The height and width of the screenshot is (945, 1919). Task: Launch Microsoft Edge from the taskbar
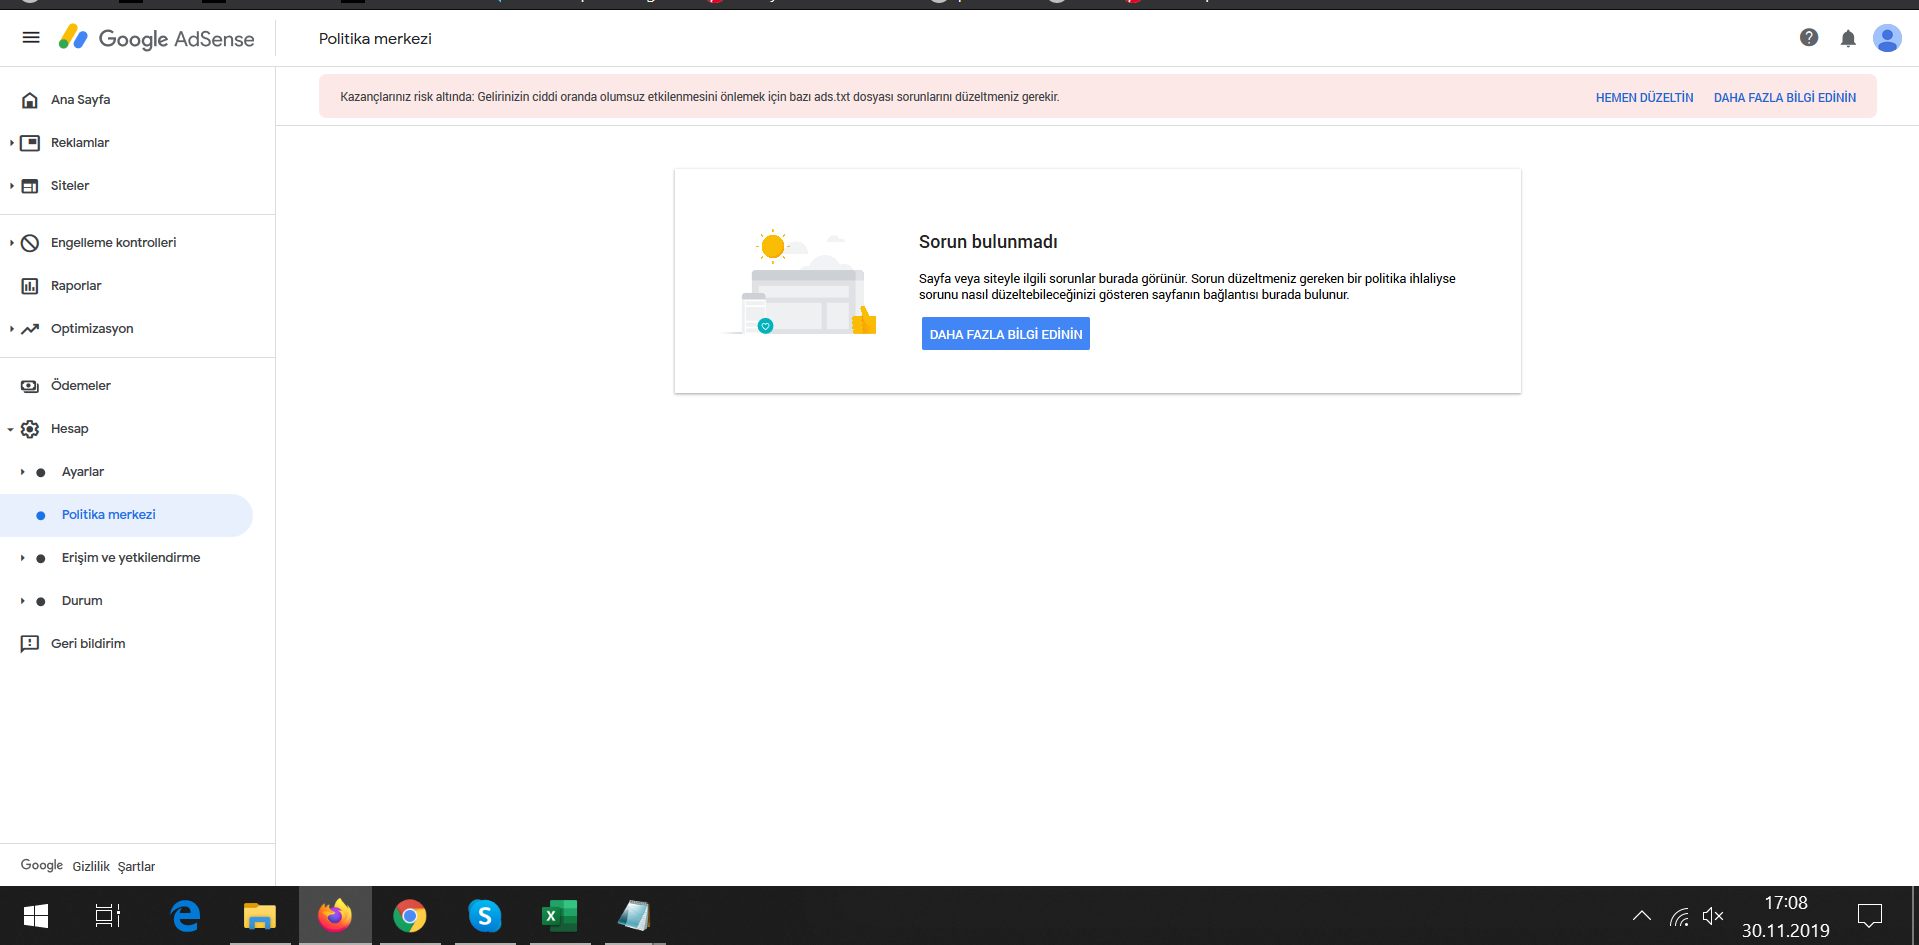185,916
